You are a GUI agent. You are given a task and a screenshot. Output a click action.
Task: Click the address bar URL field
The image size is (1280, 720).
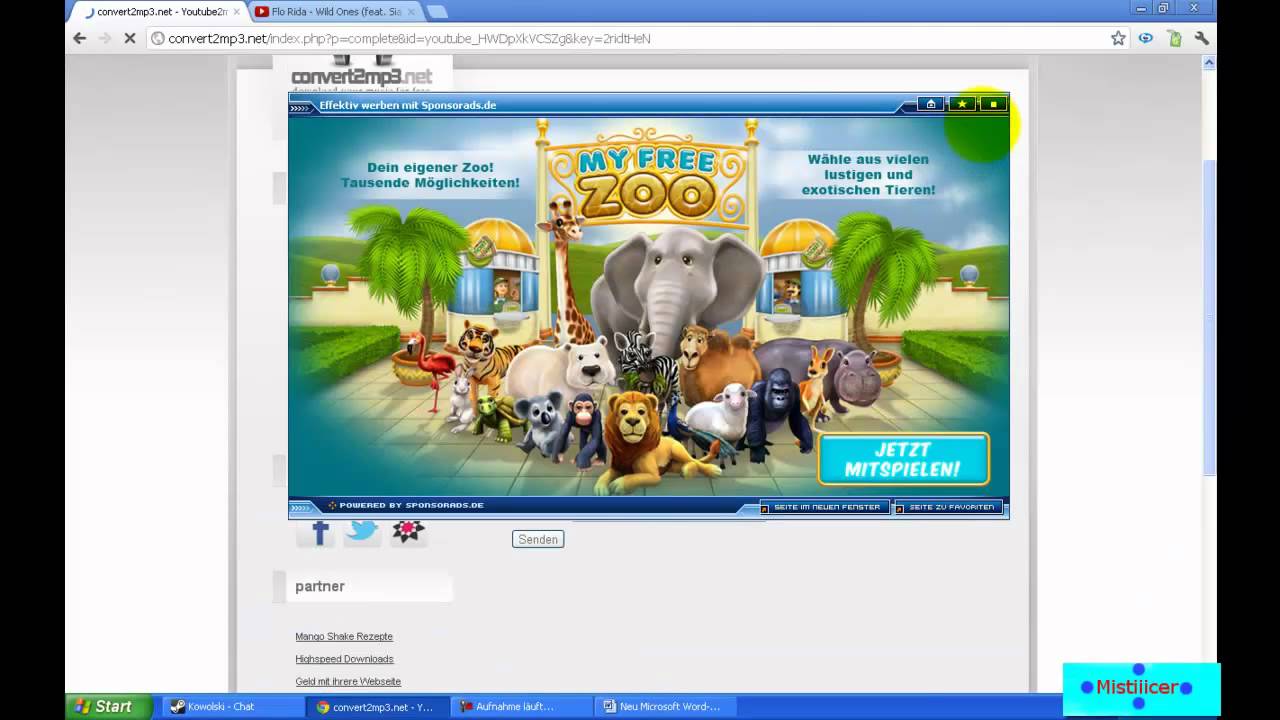click(630, 38)
